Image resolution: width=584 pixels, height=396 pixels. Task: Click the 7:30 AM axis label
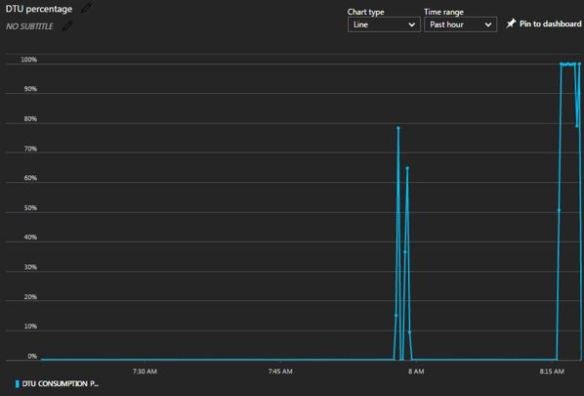(x=145, y=371)
